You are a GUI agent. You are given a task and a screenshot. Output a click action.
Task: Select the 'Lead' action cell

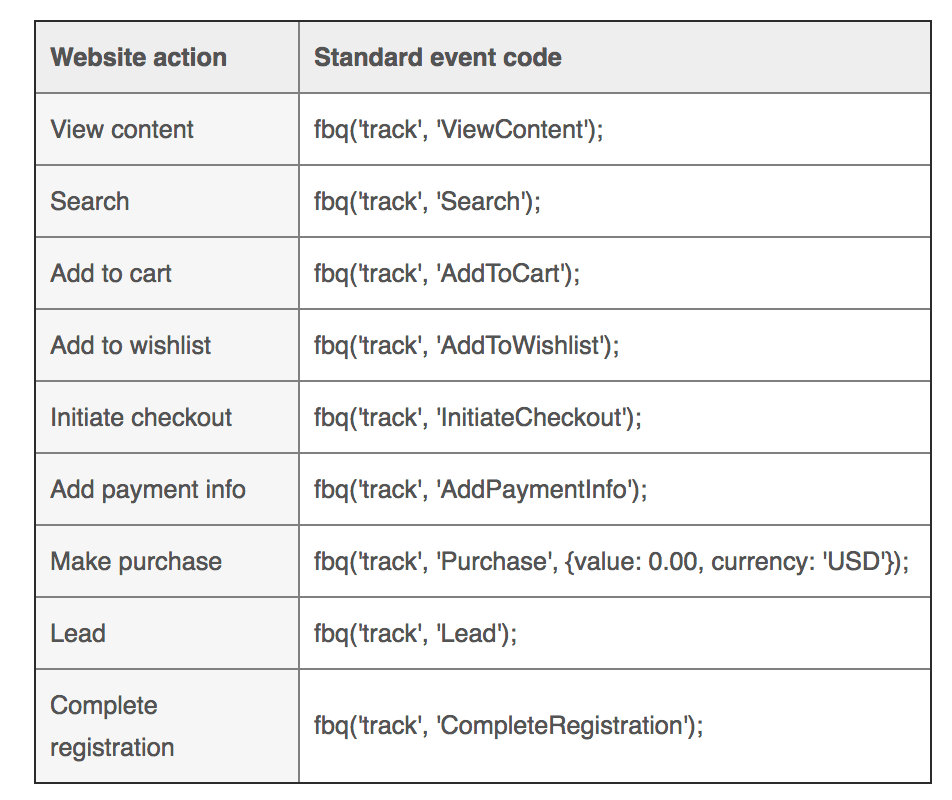[x=78, y=633]
